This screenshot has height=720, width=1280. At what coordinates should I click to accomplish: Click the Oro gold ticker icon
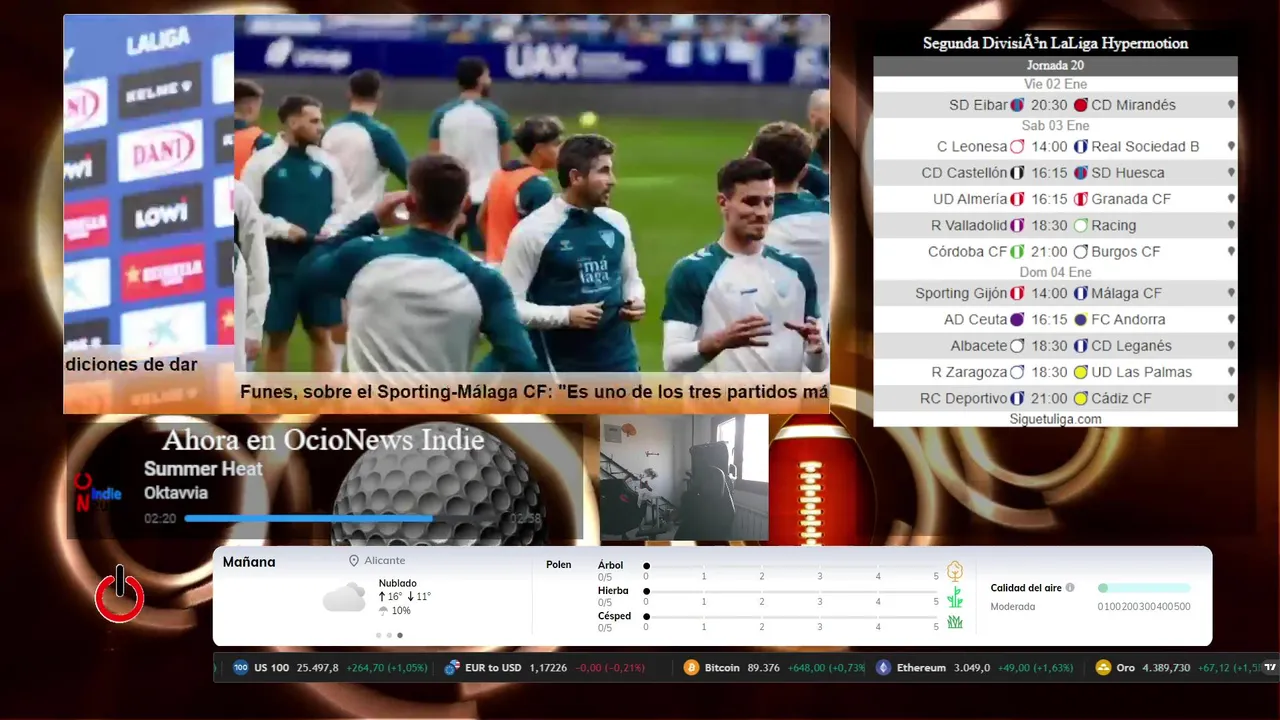[x=1103, y=668]
